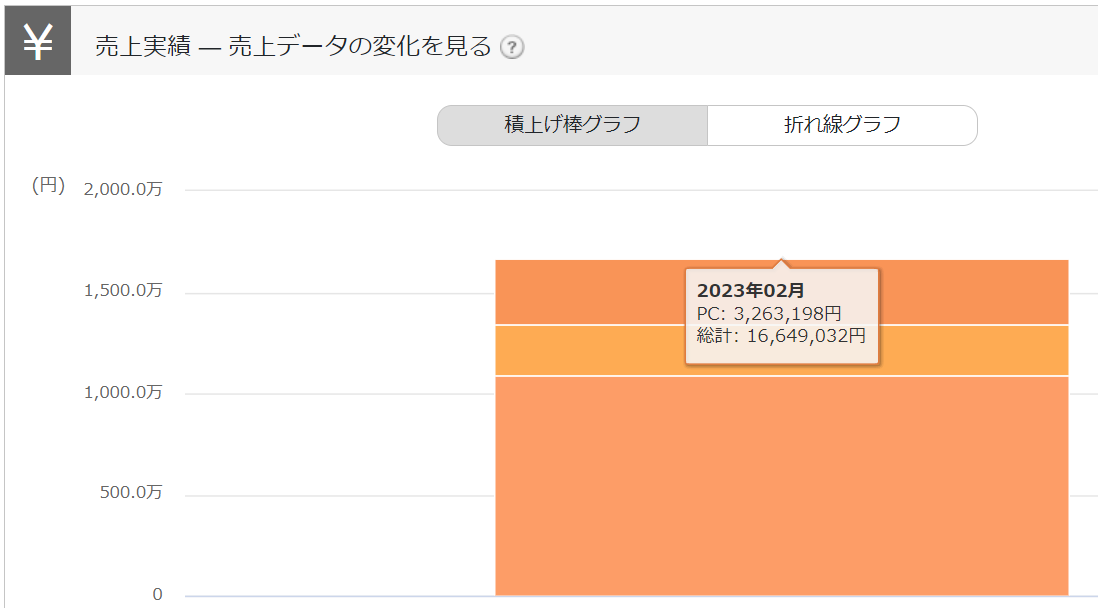Click the 売上データの変化を見る subtitle text

click(359, 47)
